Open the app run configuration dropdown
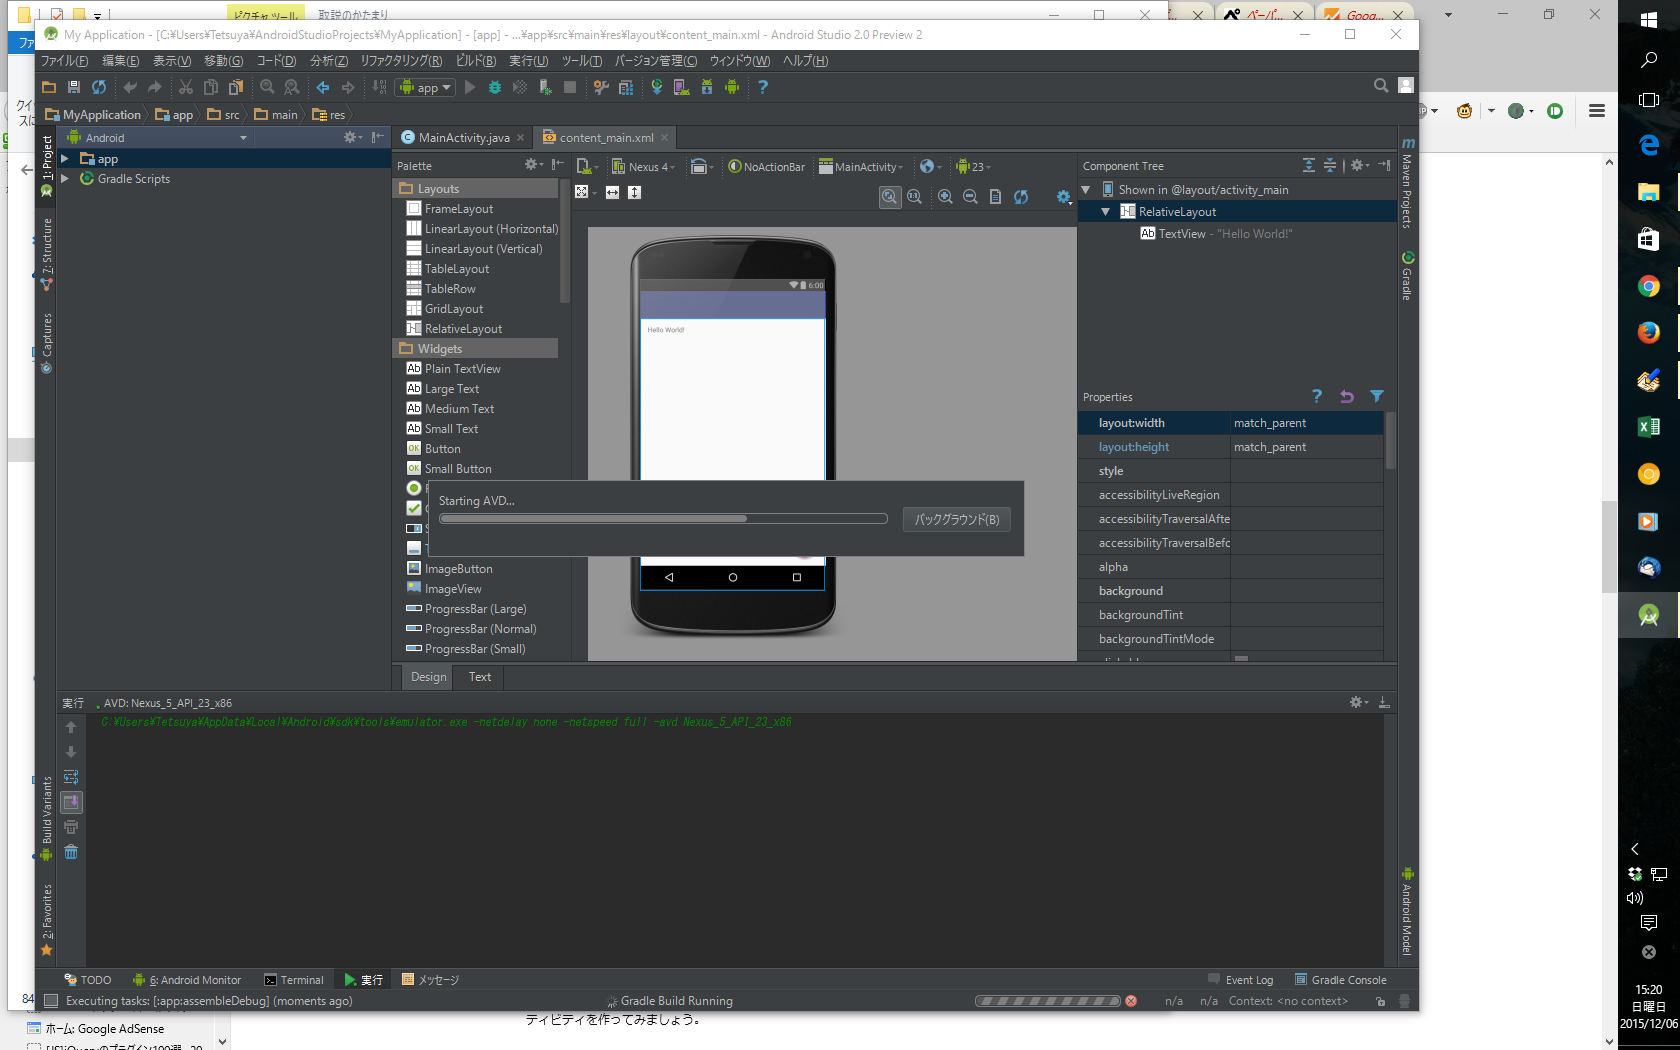The image size is (1680, 1050). (427, 88)
